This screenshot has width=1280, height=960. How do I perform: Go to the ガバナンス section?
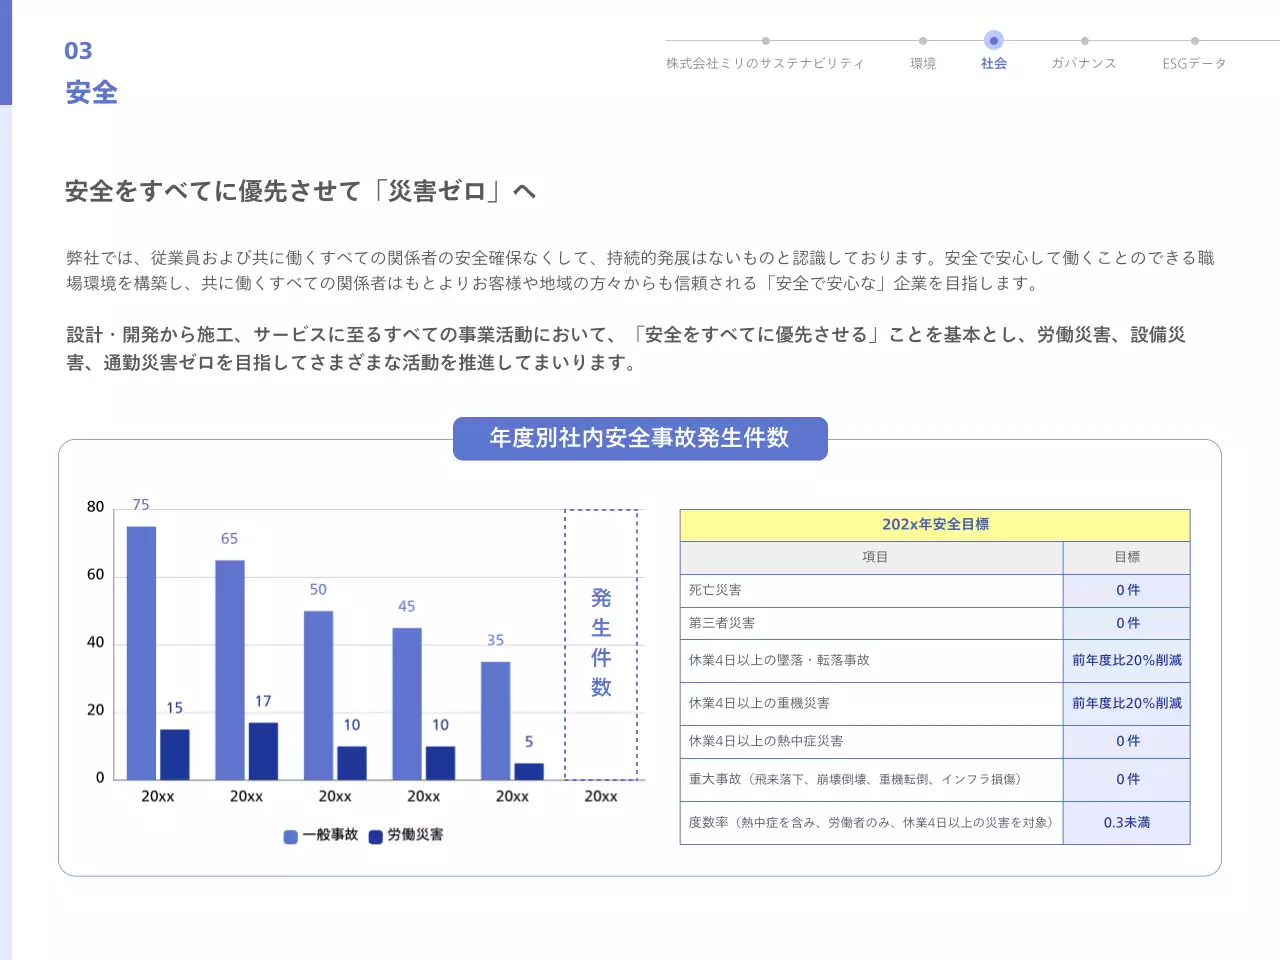pyautogui.click(x=1083, y=63)
